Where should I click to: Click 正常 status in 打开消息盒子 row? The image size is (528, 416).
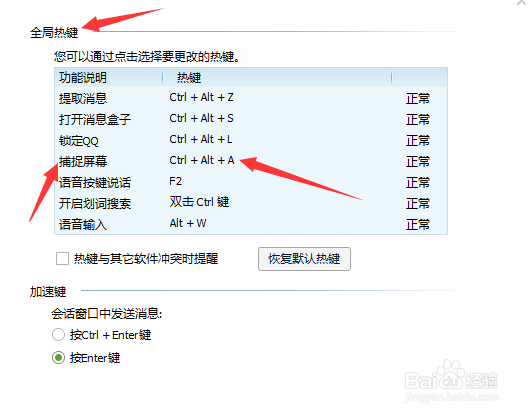point(418,119)
